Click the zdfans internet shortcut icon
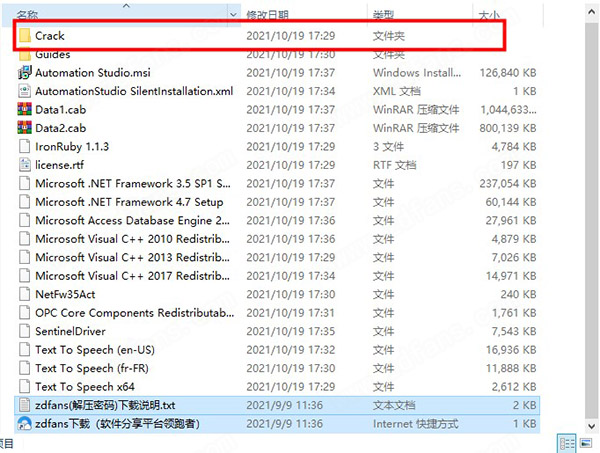Viewport: 600px width, 453px height. (25, 424)
